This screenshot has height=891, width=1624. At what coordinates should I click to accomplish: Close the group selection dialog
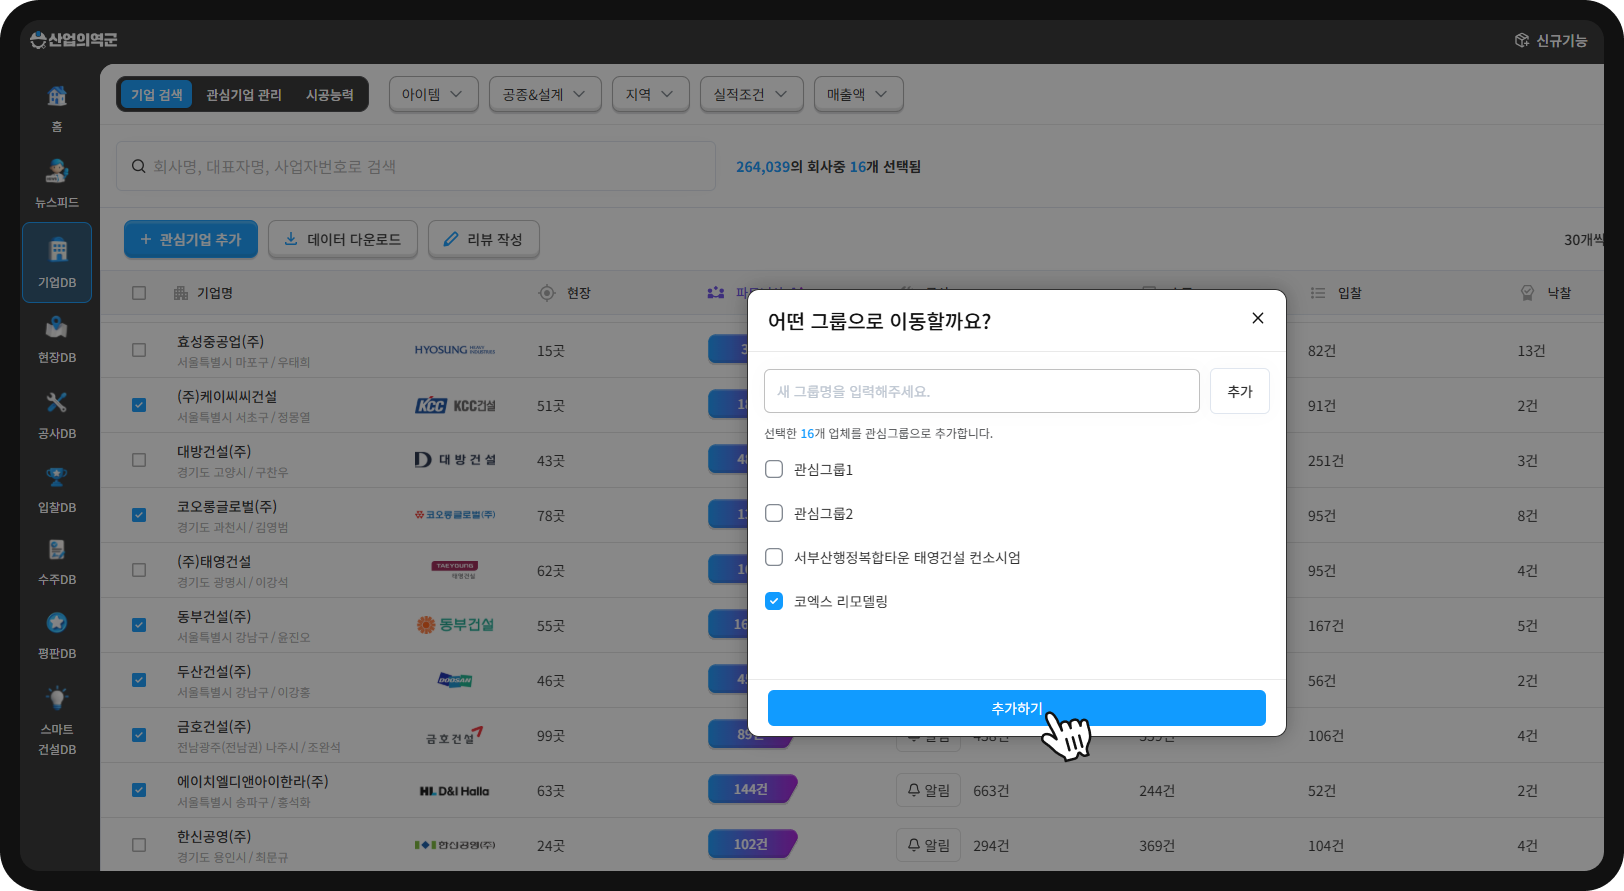tap(1258, 318)
